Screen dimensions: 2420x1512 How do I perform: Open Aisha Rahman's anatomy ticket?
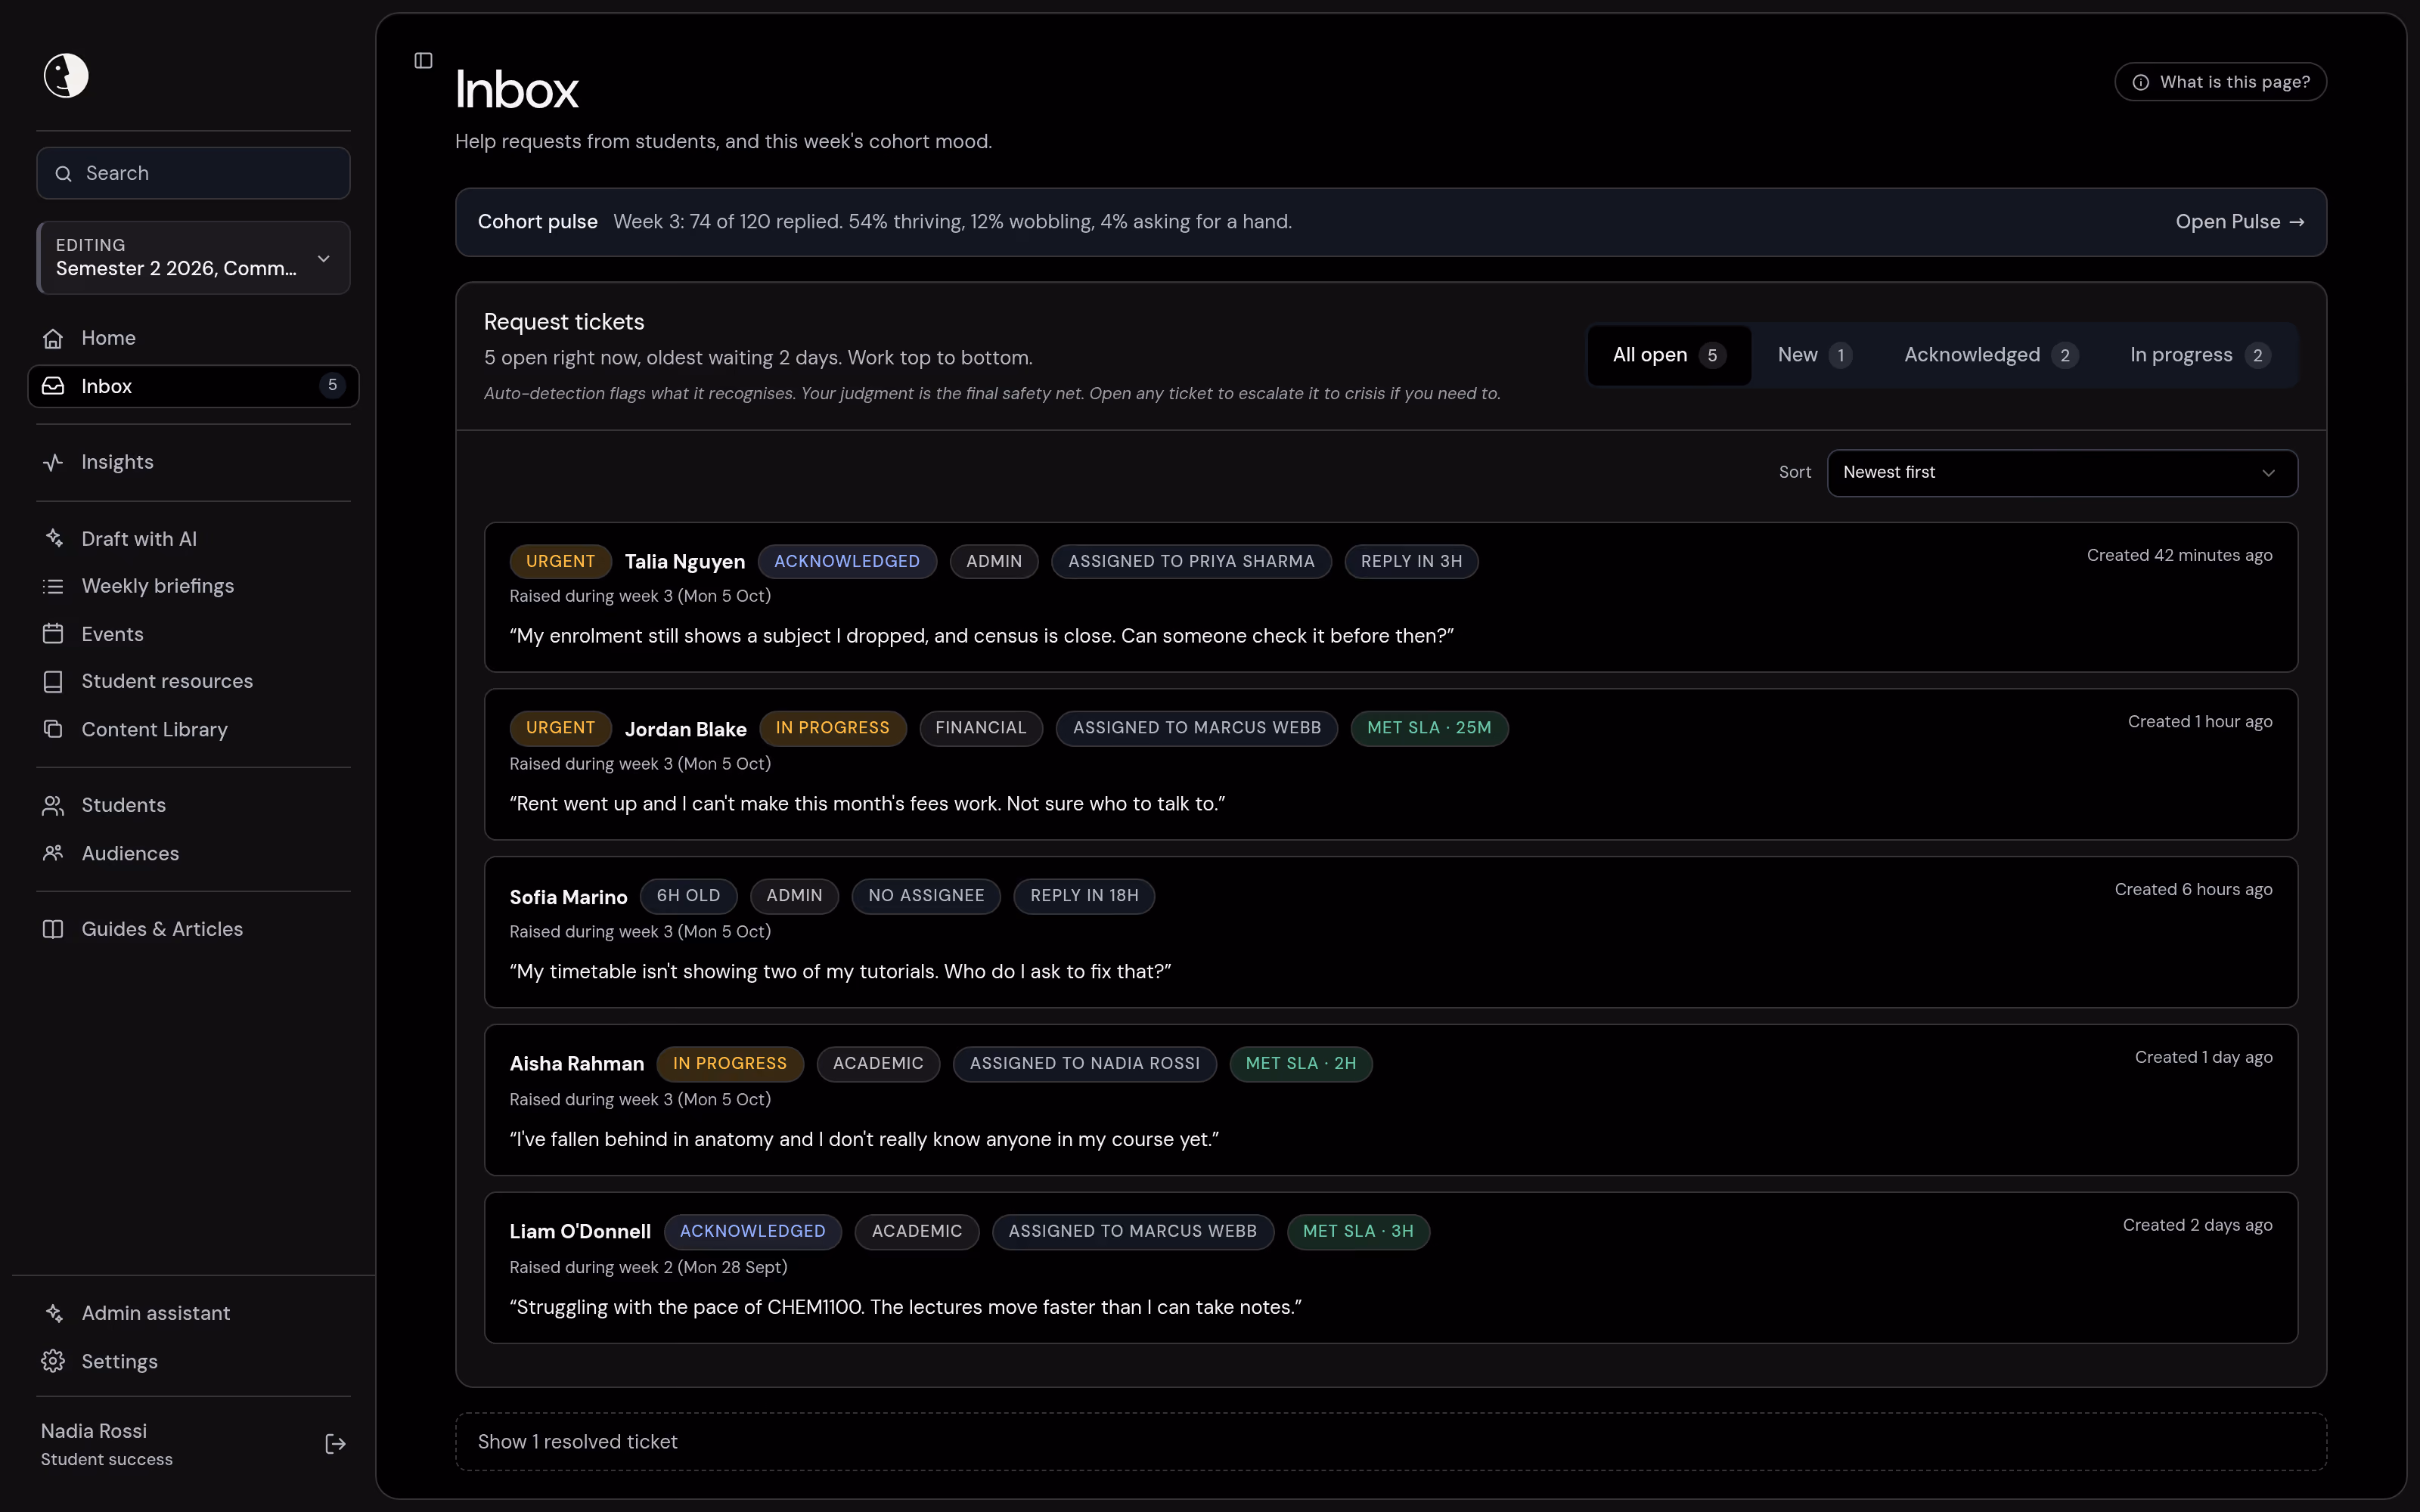tap(1391, 1100)
